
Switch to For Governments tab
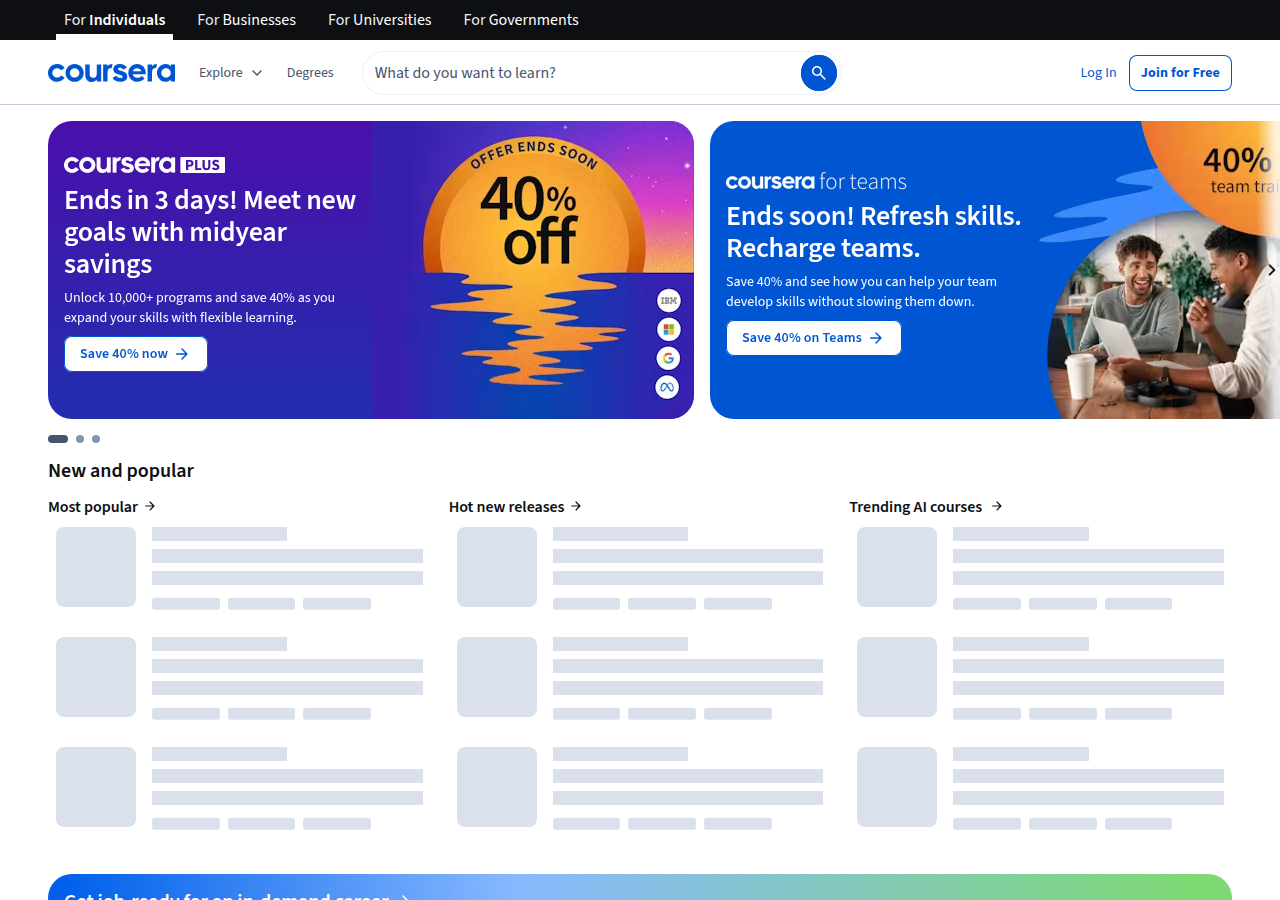coord(521,20)
